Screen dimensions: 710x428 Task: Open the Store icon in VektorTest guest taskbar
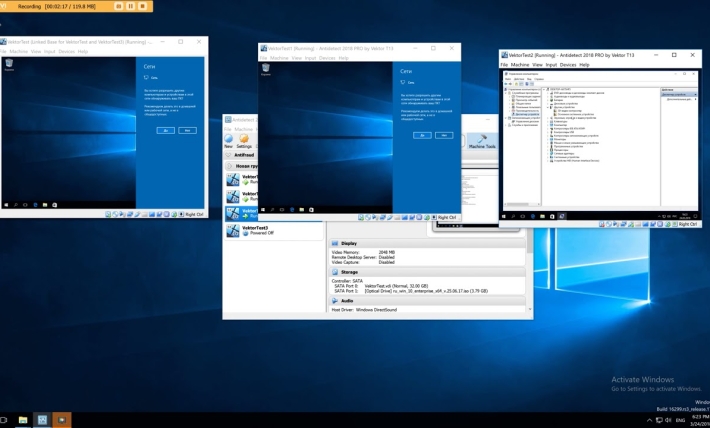tap(55, 205)
